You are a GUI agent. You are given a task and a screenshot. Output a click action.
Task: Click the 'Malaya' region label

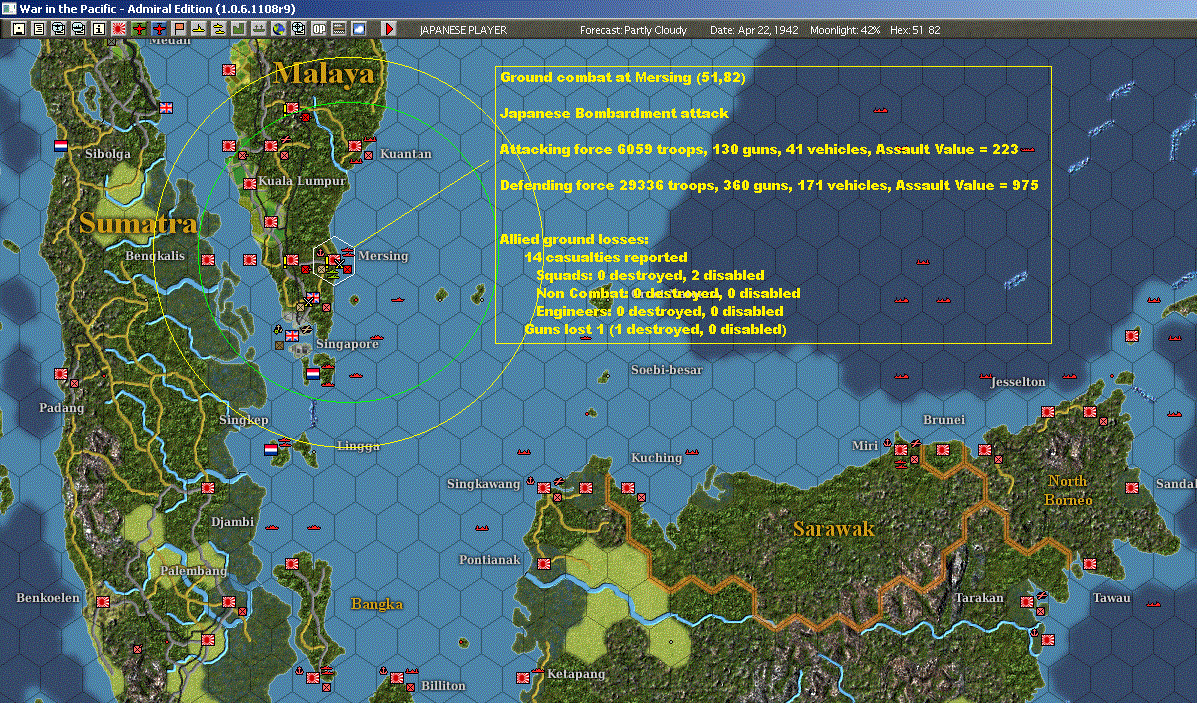point(324,73)
